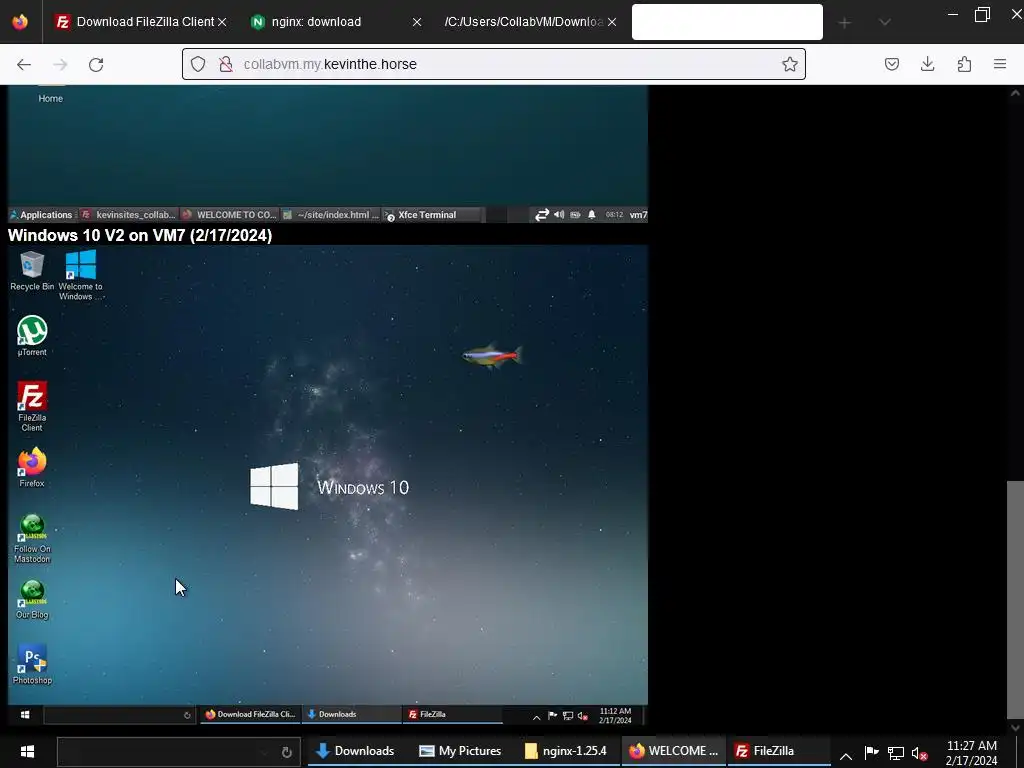Select WELCOME TO CO... Xfce taskbar item
The height and width of the screenshot is (768, 1024).
click(x=230, y=214)
